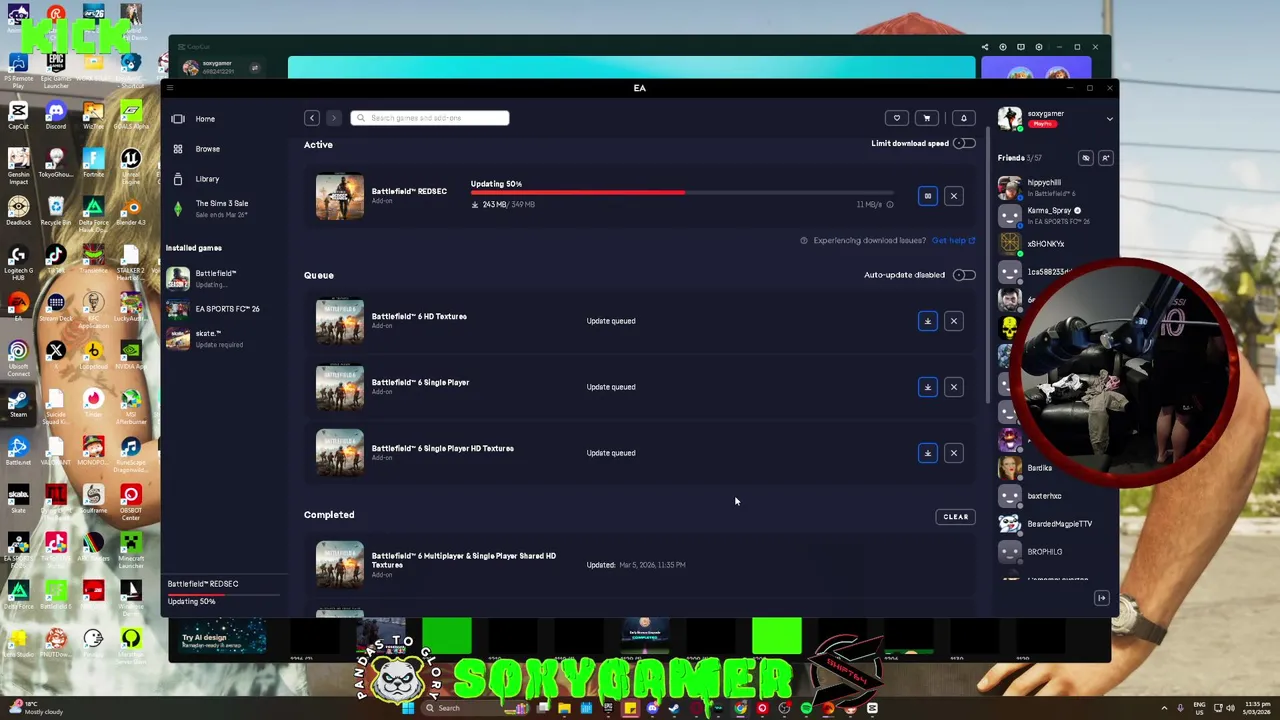
Task: Open Steam from the taskbar
Action: [x=674, y=708]
